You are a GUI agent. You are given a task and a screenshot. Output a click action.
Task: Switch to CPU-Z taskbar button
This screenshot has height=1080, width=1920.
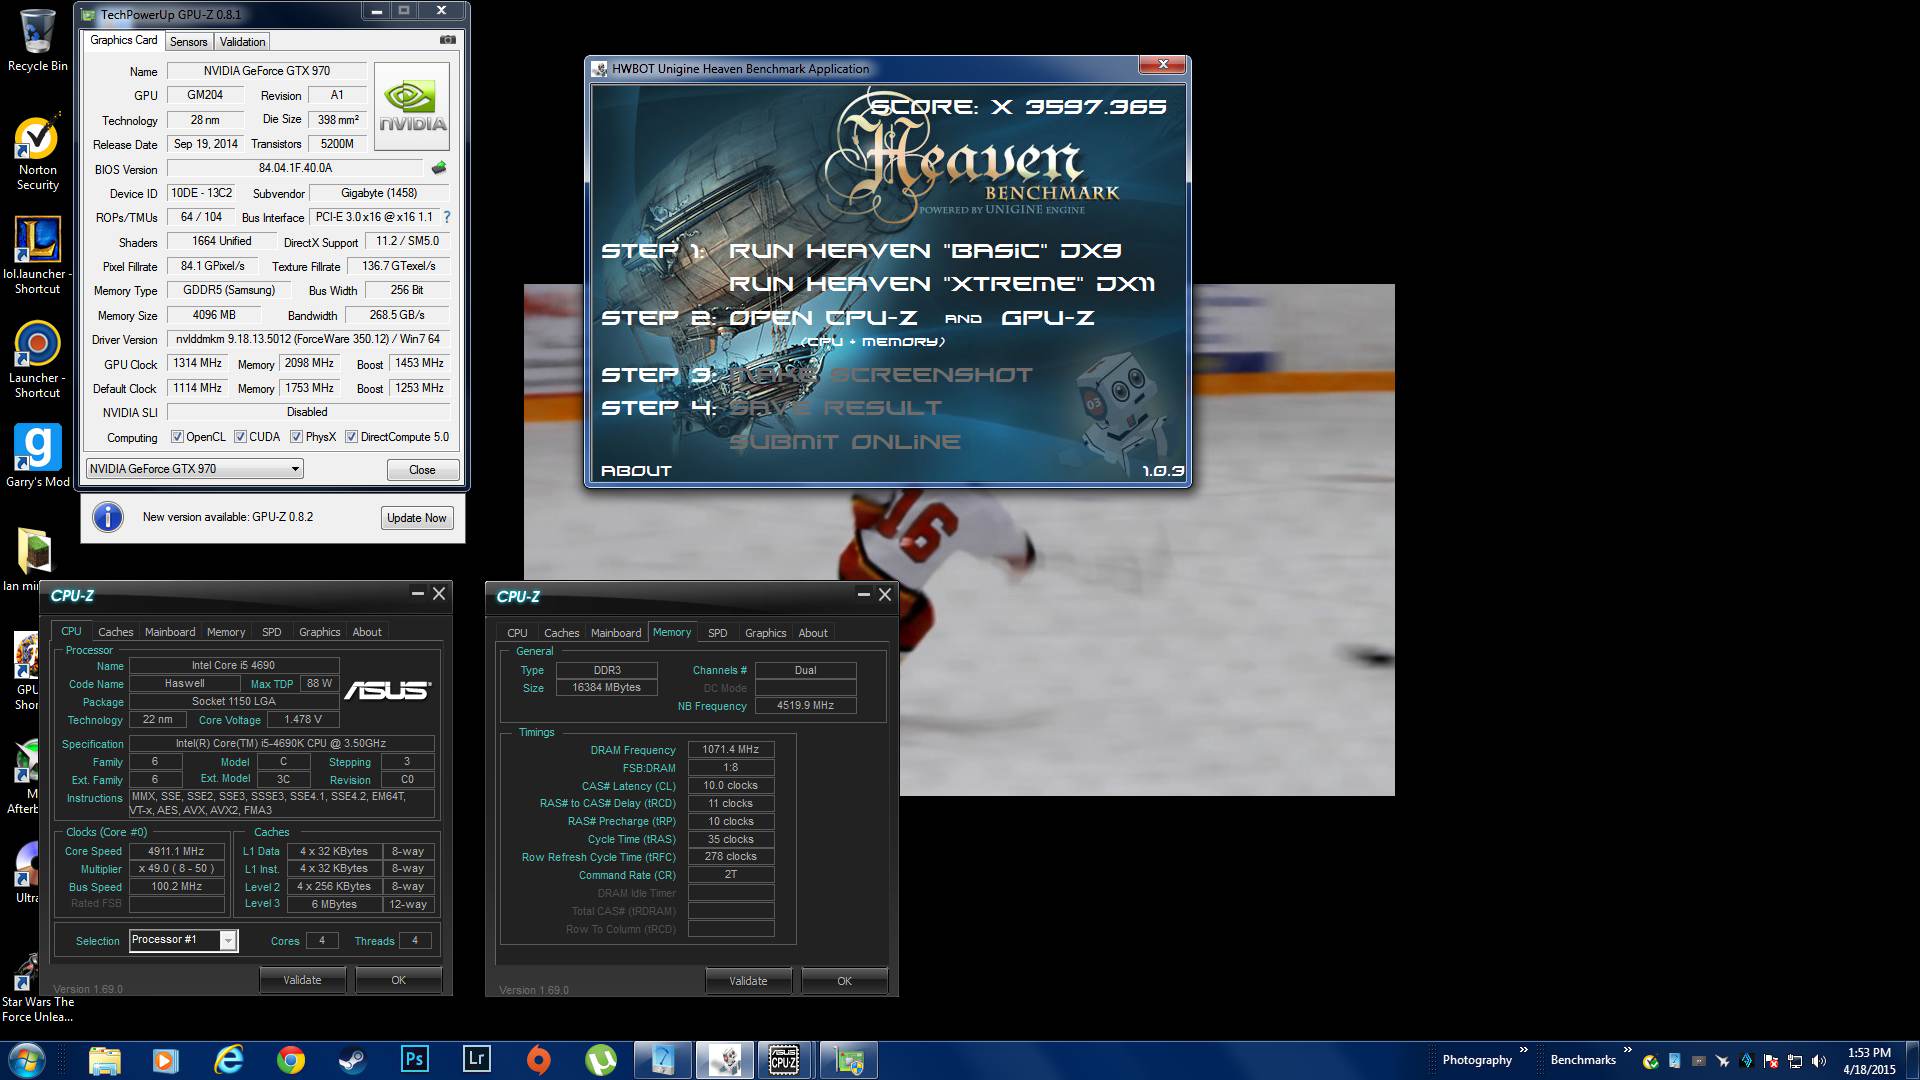785,1060
